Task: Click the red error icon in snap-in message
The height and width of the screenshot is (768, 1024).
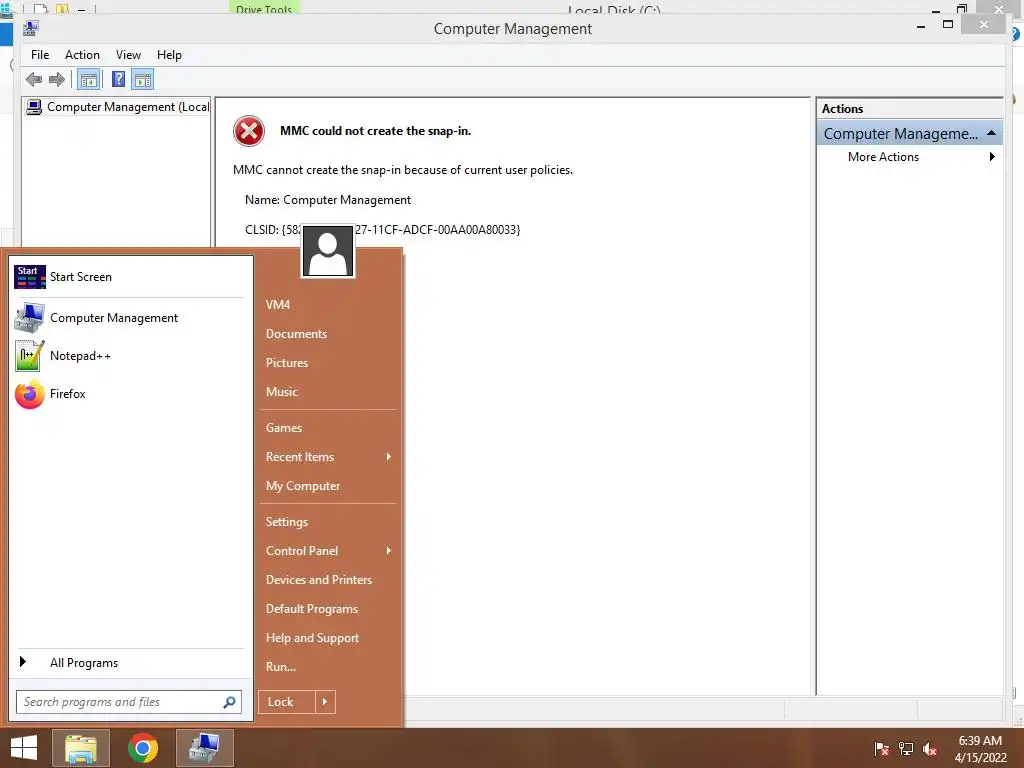Action: [249, 131]
